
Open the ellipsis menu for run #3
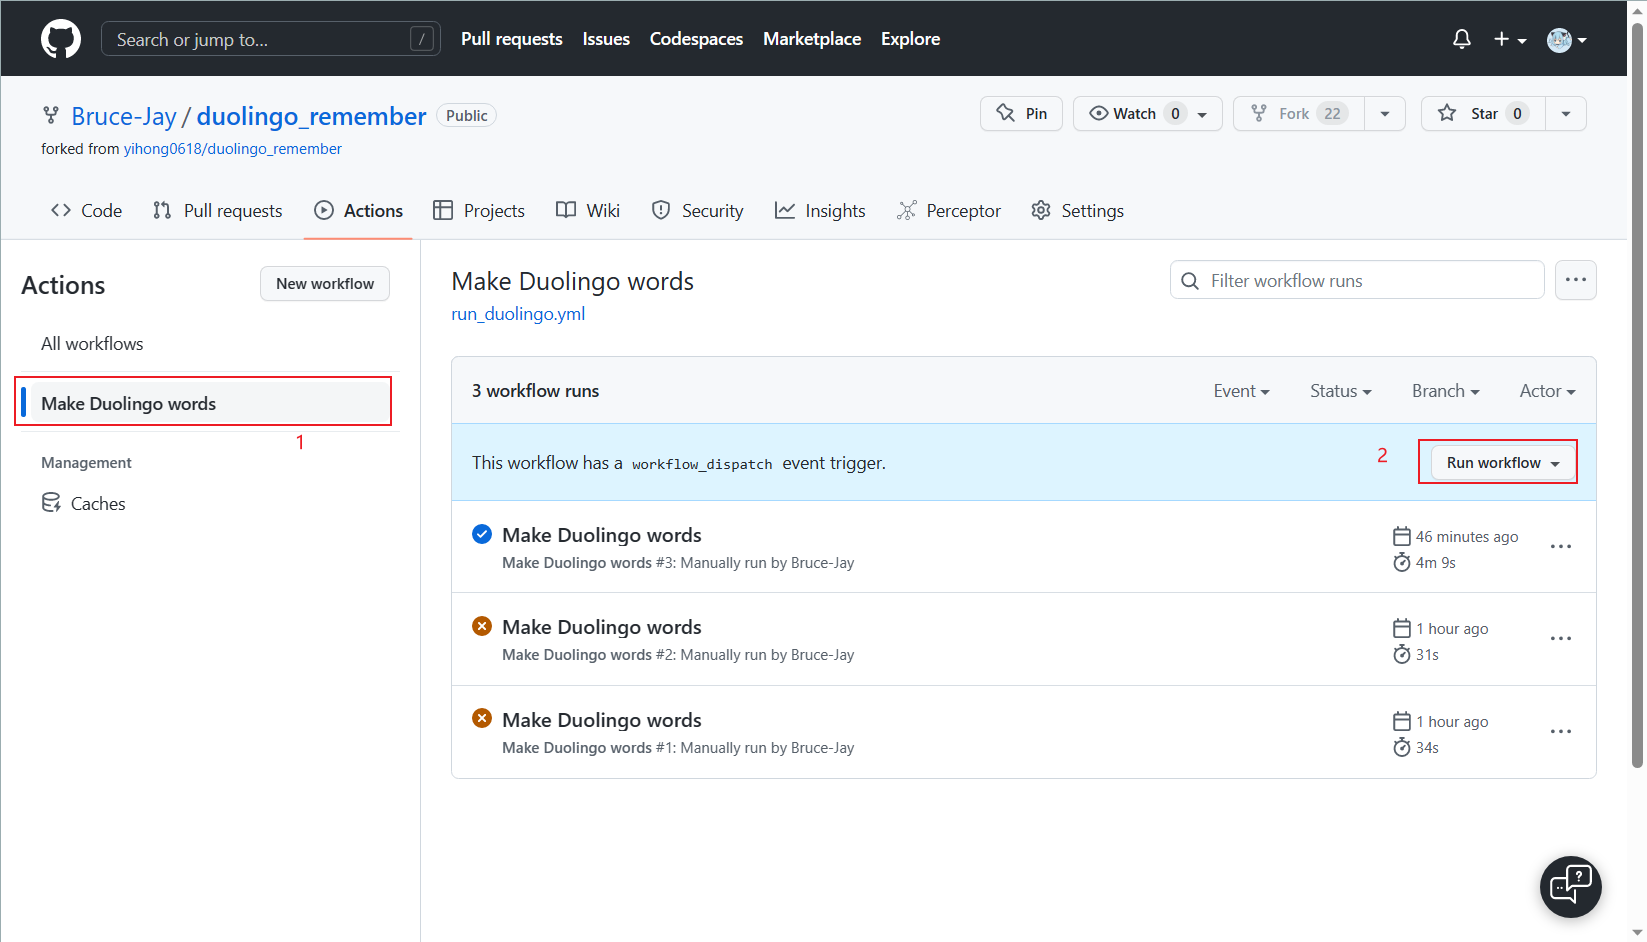coord(1561,547)
